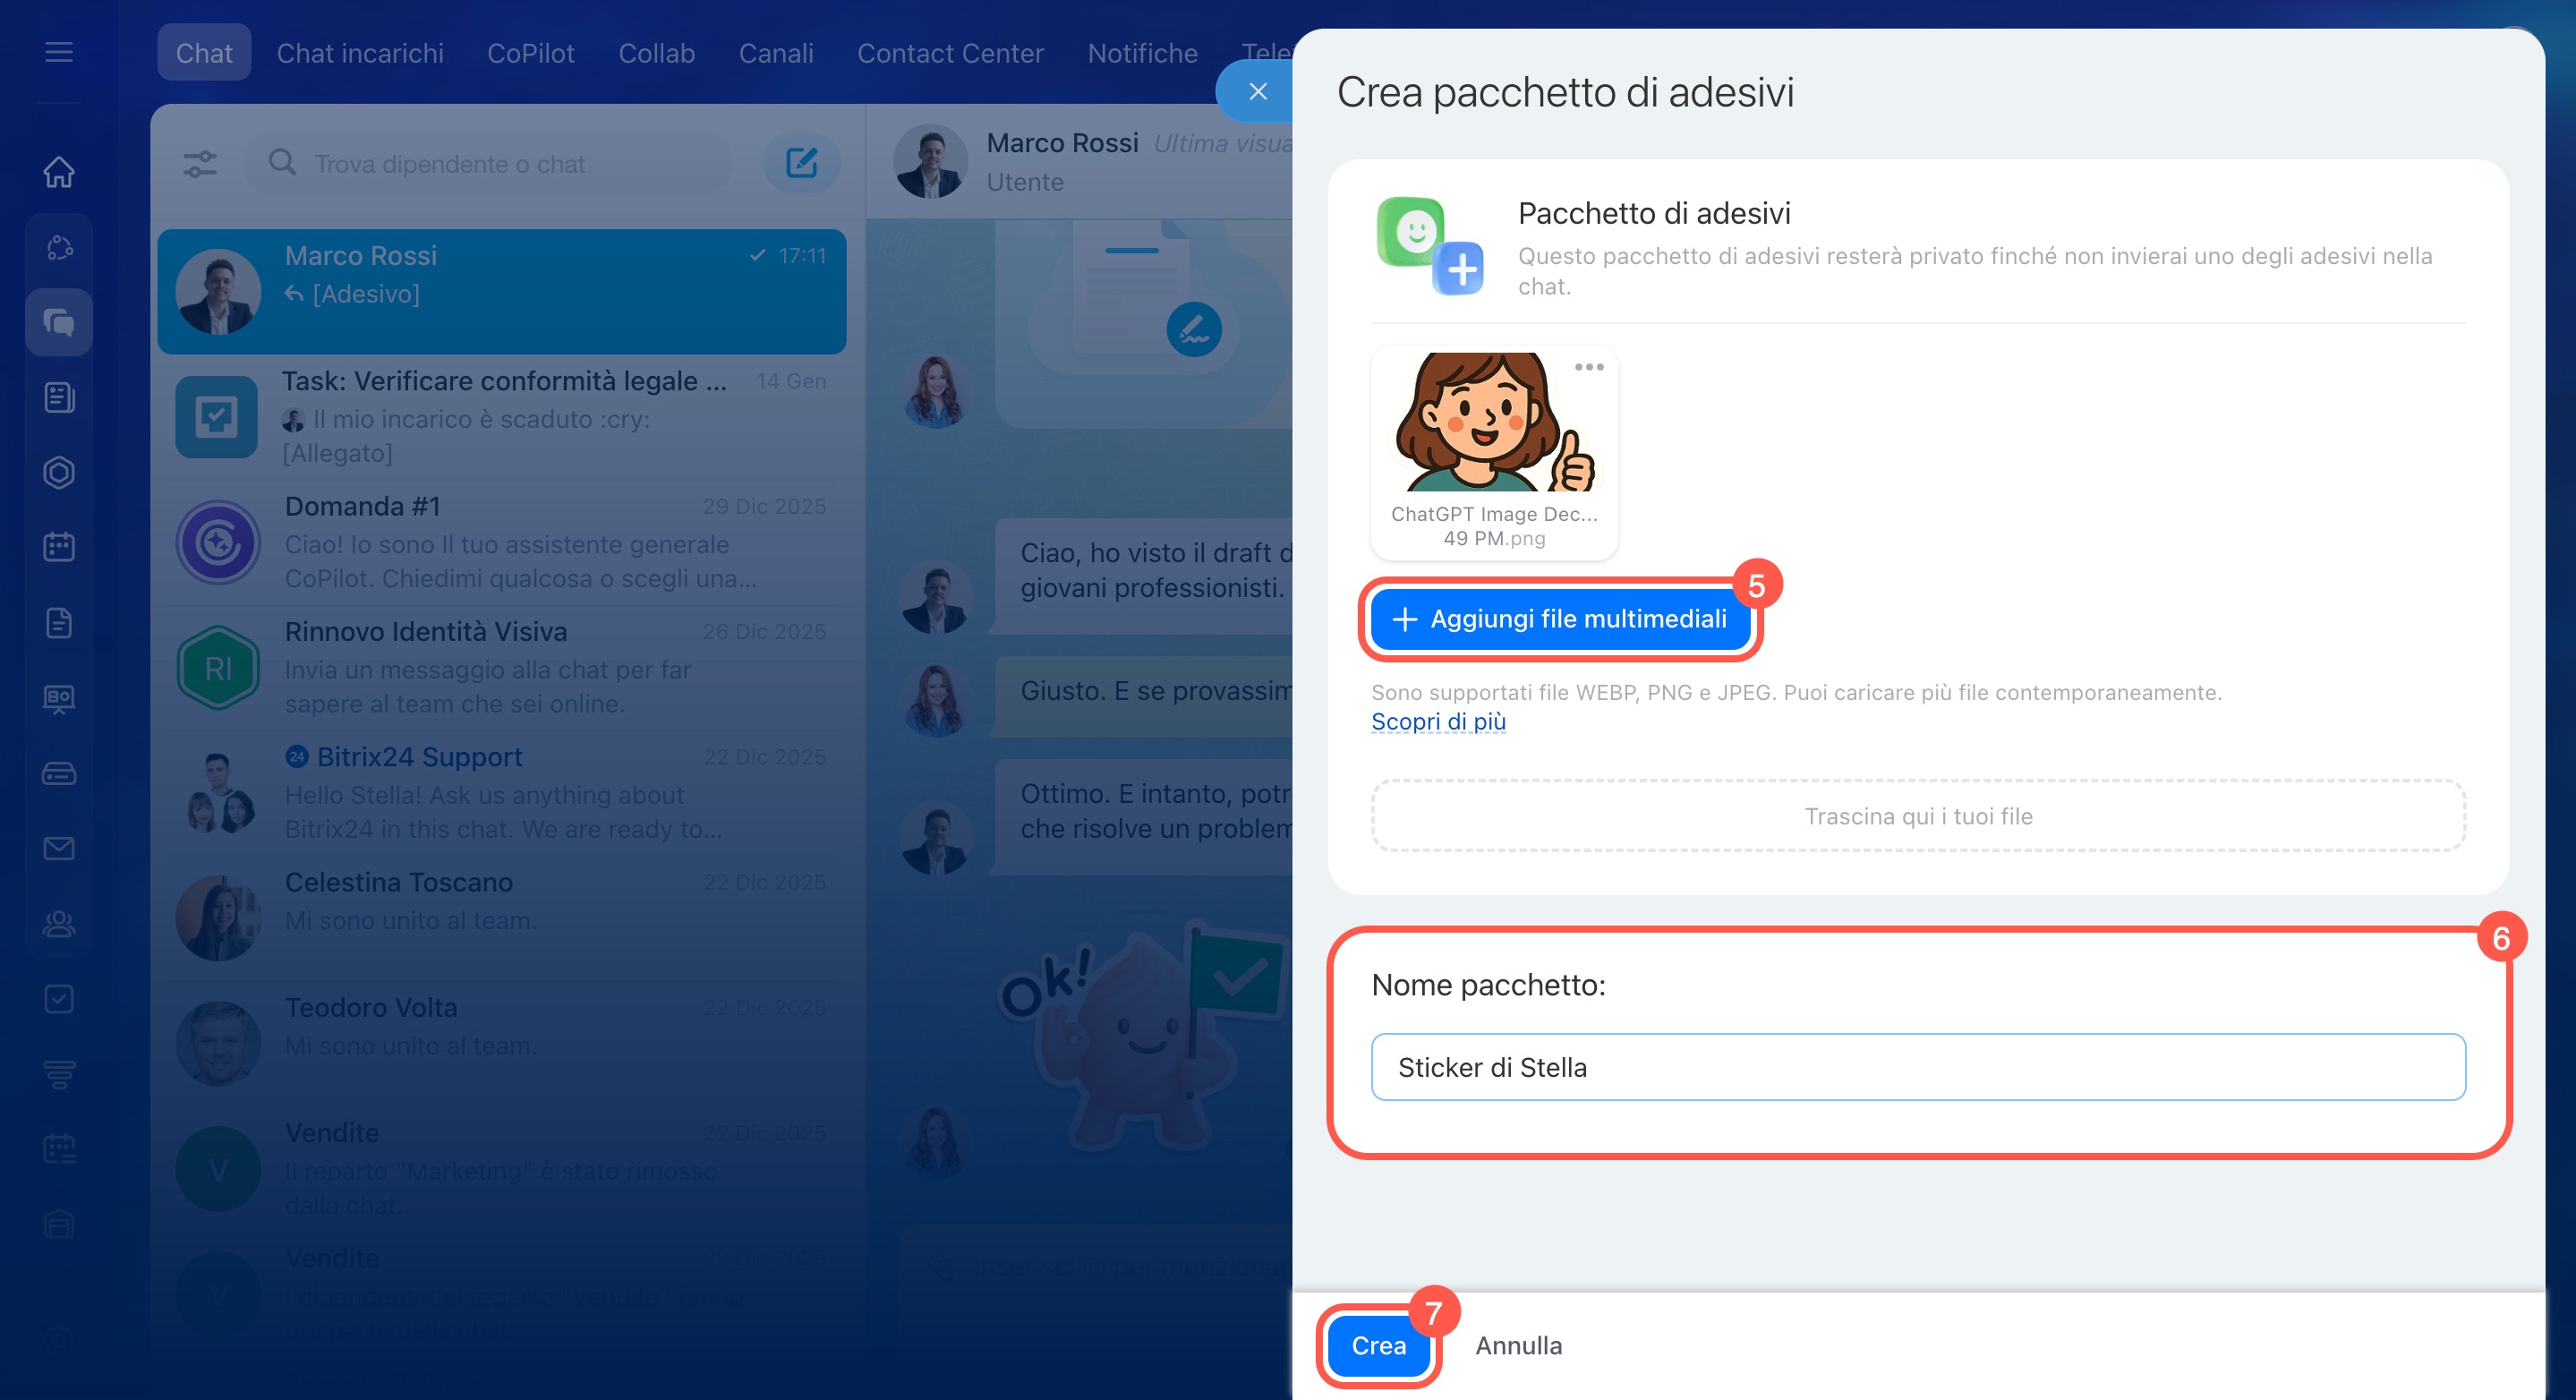
Task: Open the messenger chat icon in sidebar
Action: coord(59,322)
